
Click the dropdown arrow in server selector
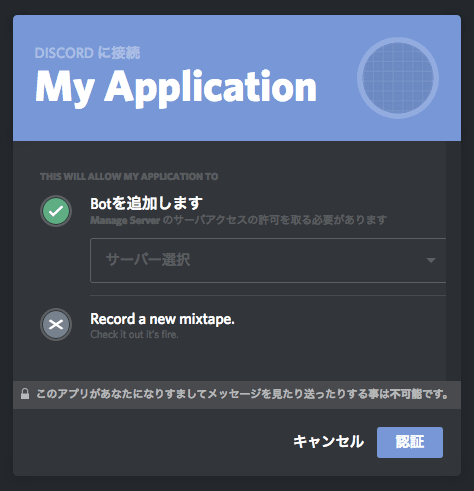[431, 260]
